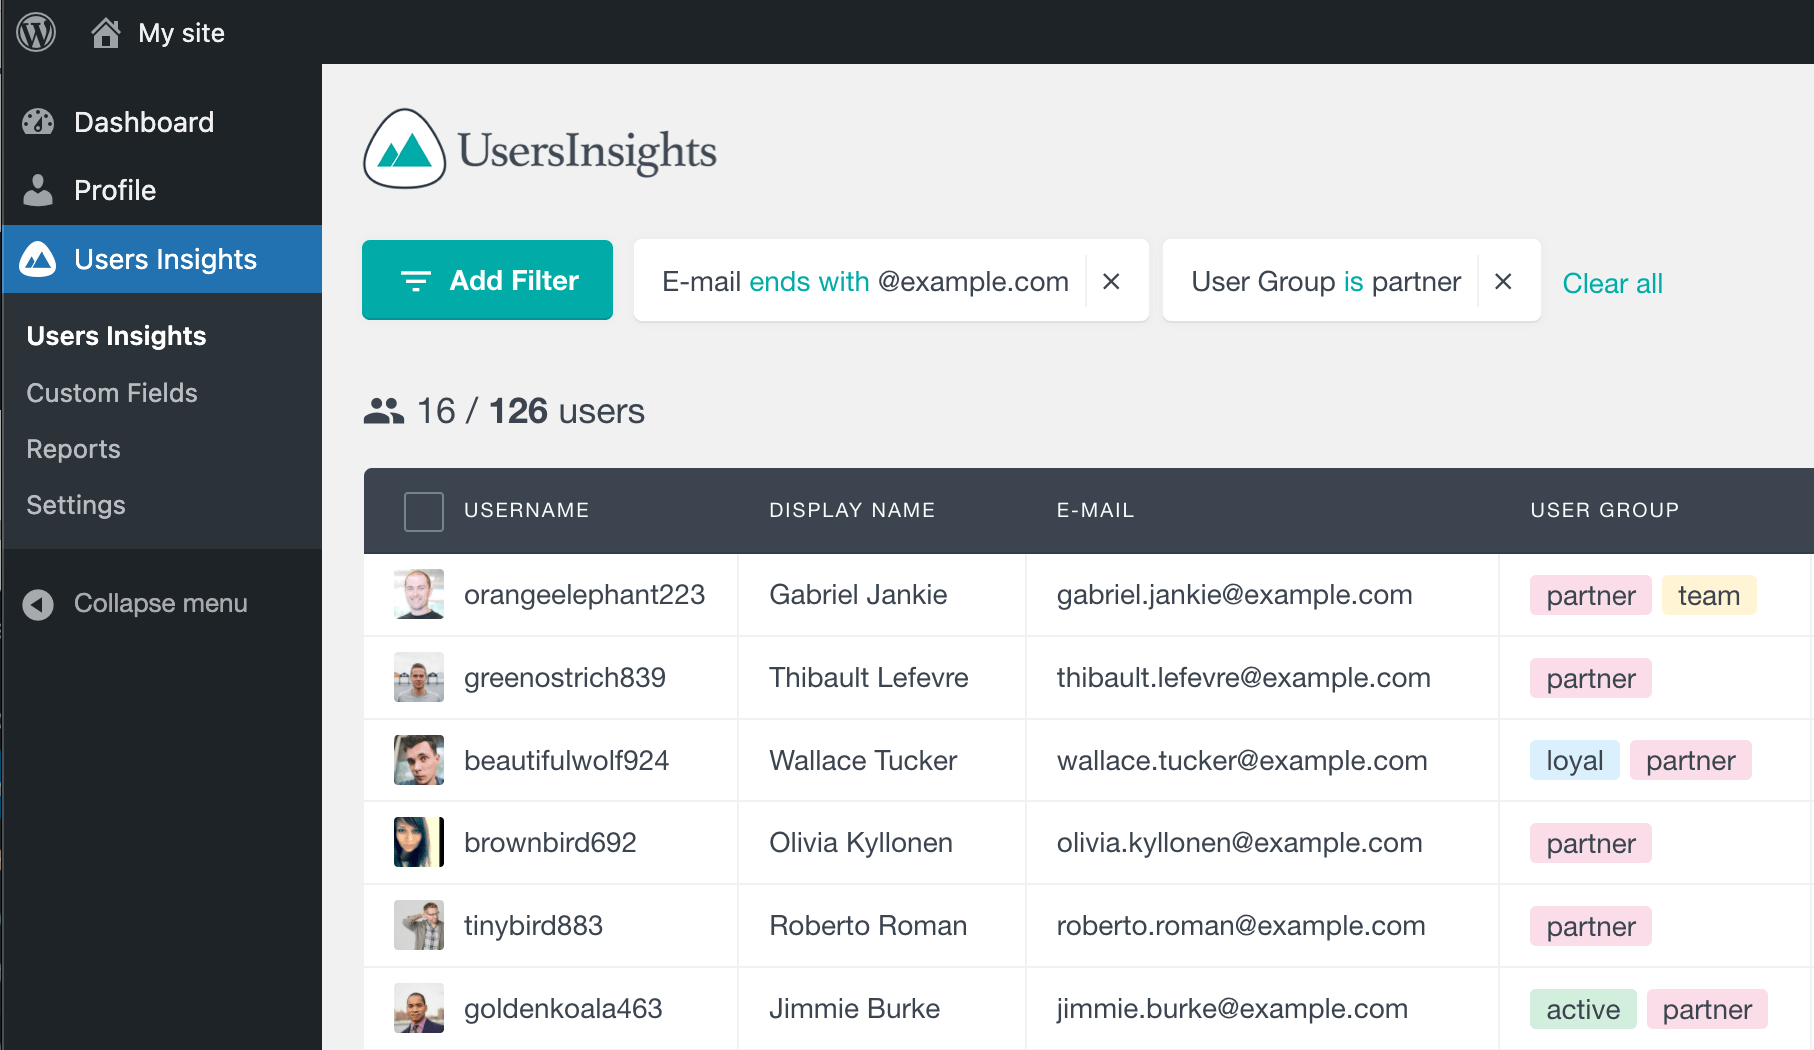Click the partner tag in Gabriel Jankie's row
The width and height of the screenshot is (1814, 1050).
pyautogui.click(x=1591, y=595)
